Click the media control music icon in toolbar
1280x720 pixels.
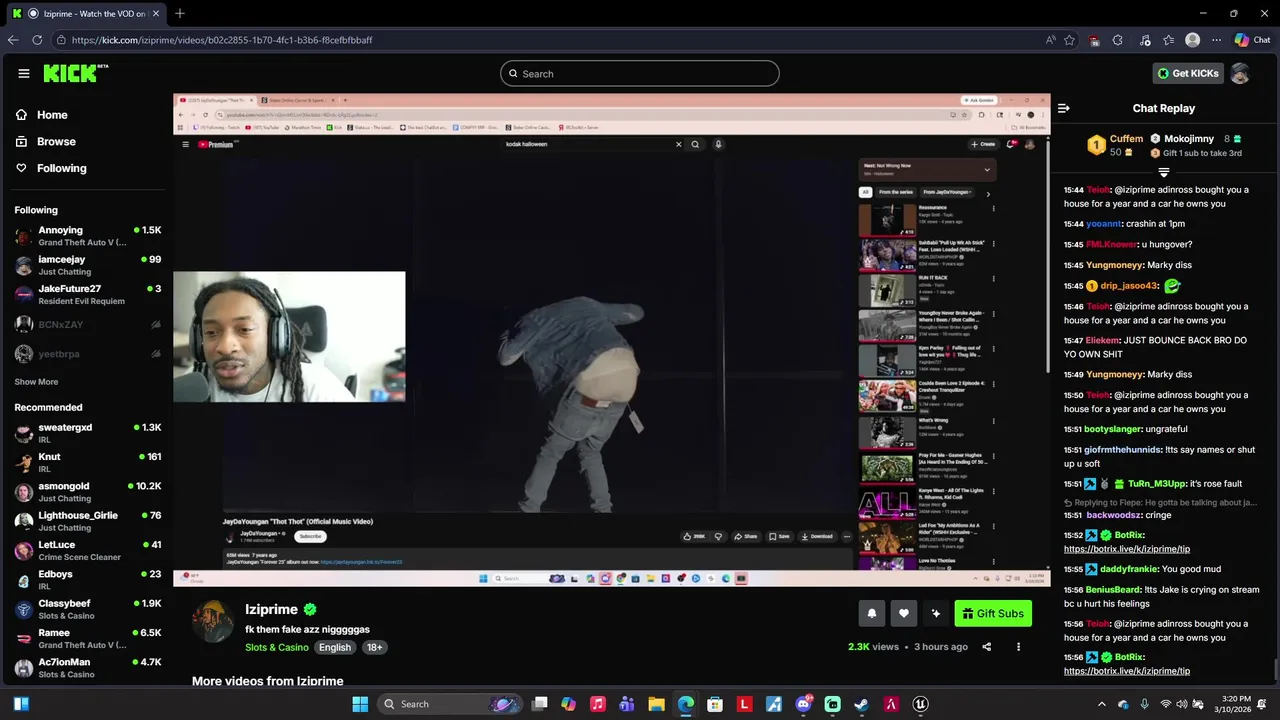(x=1143, y=40)
